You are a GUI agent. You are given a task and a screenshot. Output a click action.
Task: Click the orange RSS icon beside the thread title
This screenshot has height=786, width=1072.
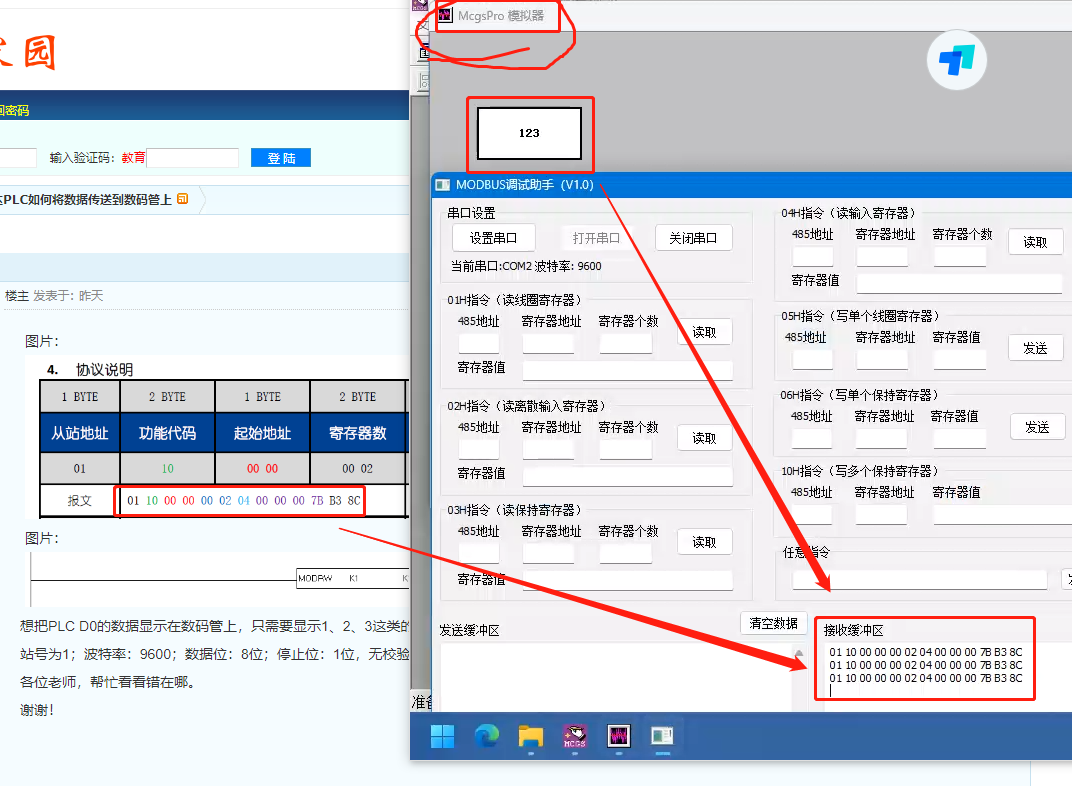tap(182, 199)
